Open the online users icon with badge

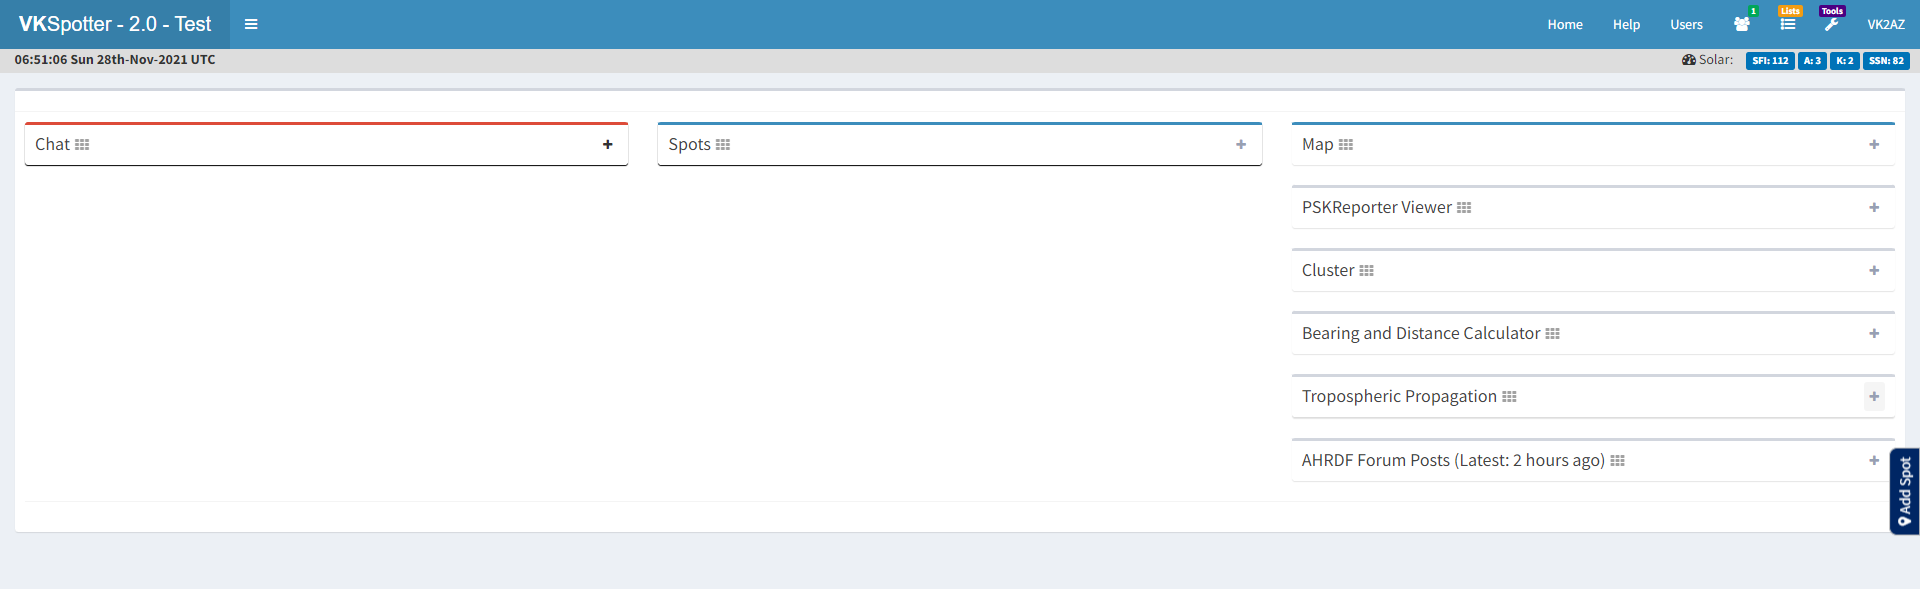coord(1742,25)
